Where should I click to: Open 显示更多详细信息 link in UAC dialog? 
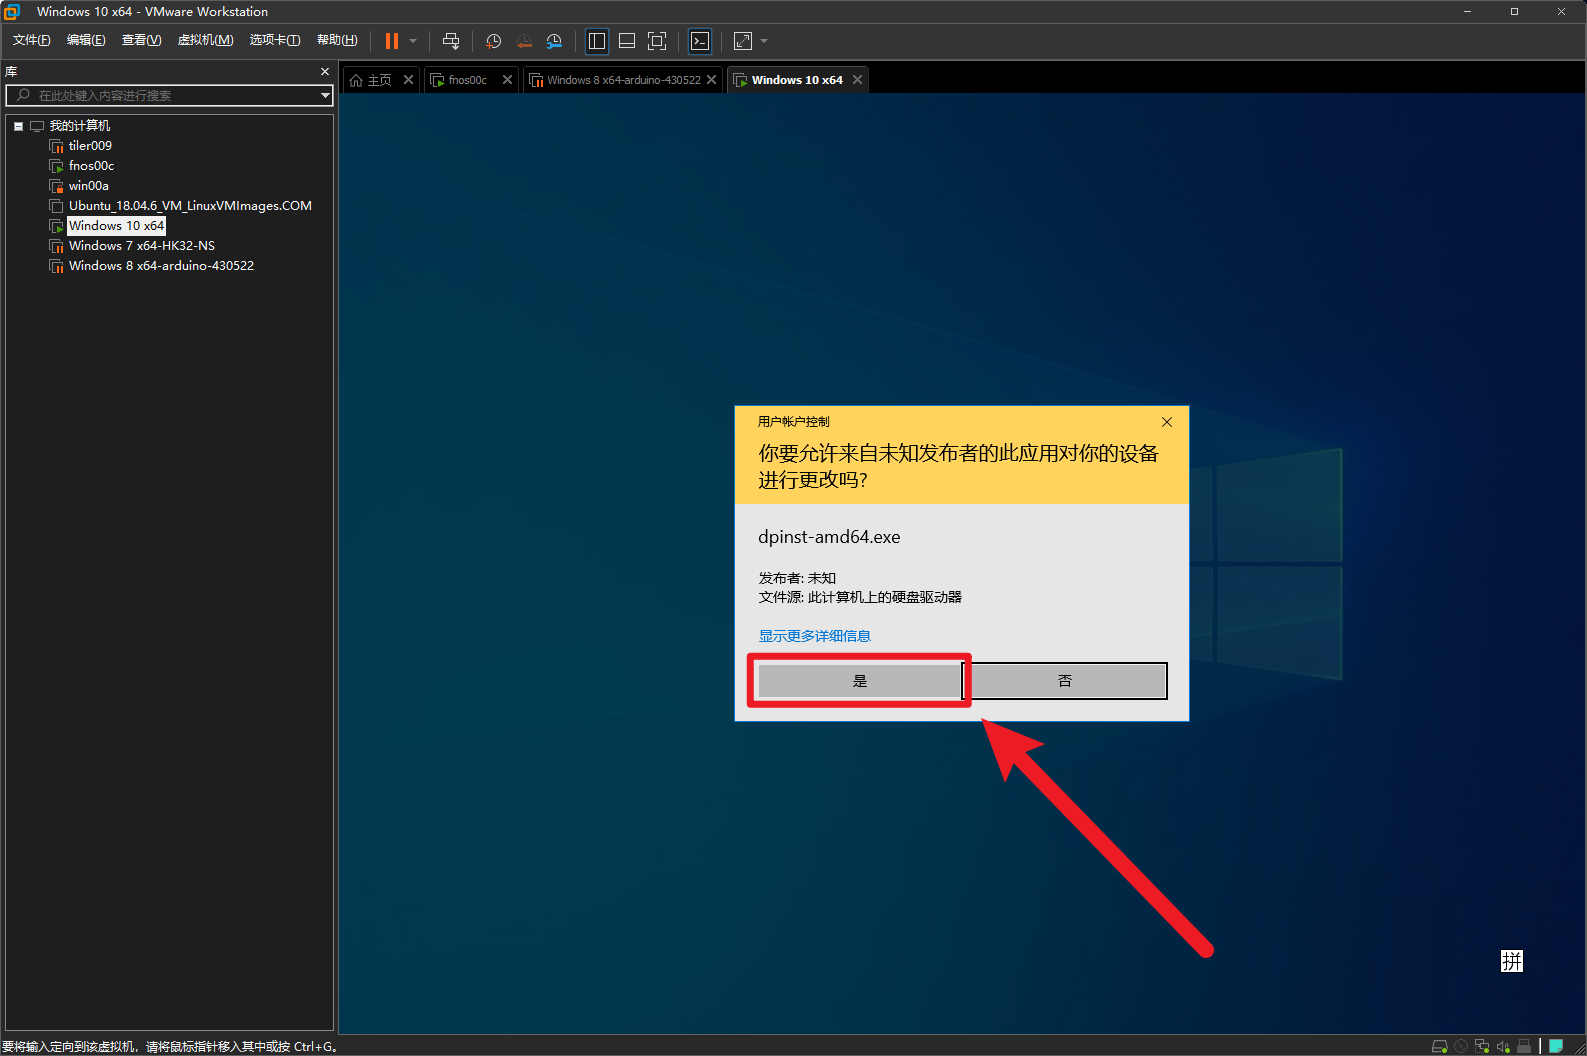[x=814, y=636]
